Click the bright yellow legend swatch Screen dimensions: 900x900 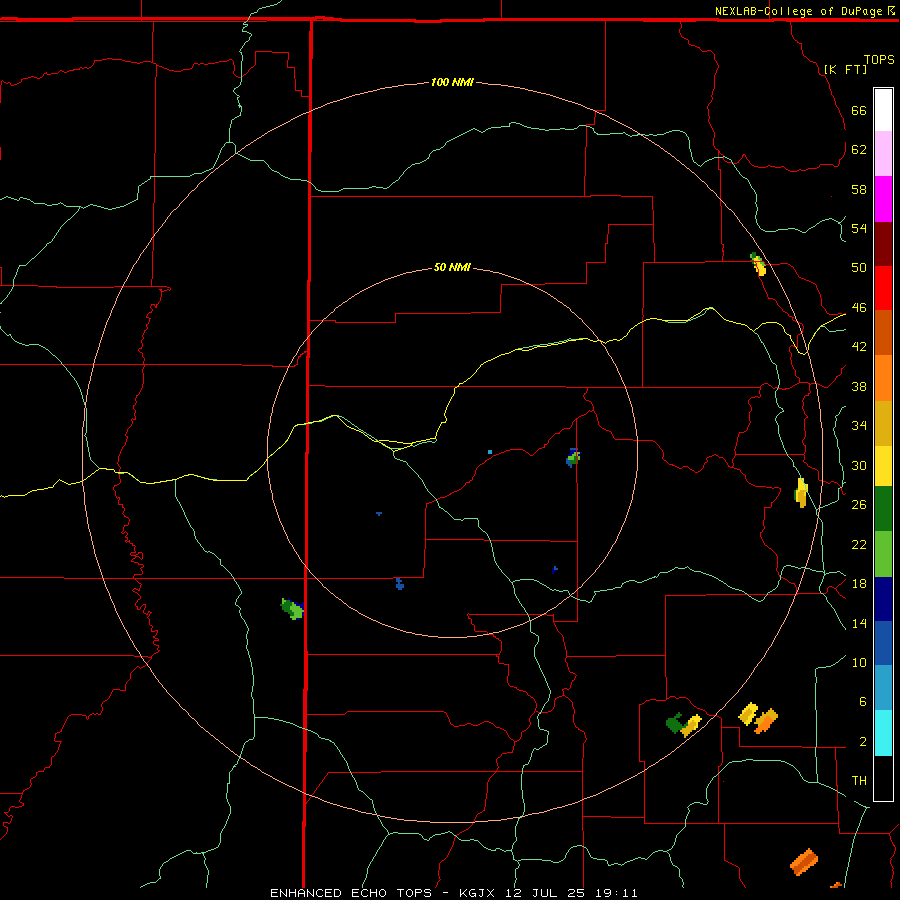point(883,466)
